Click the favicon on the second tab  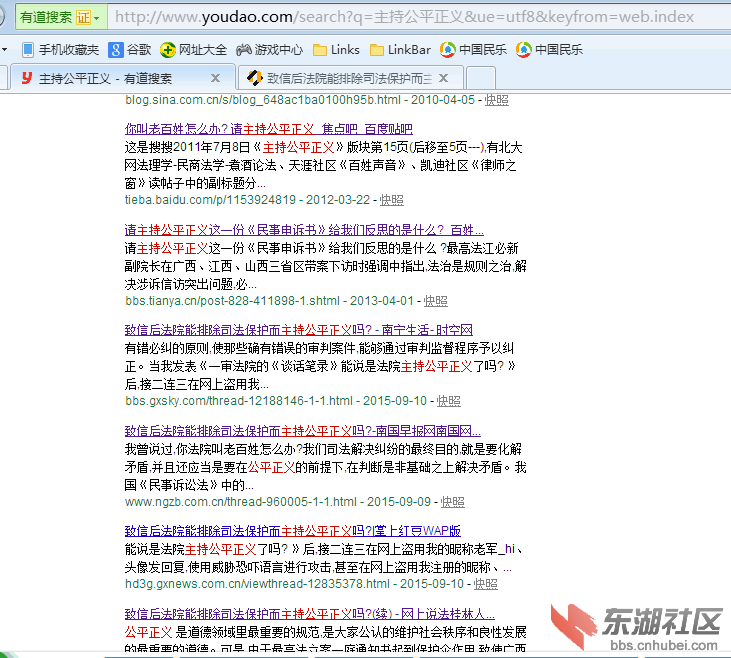255,78
